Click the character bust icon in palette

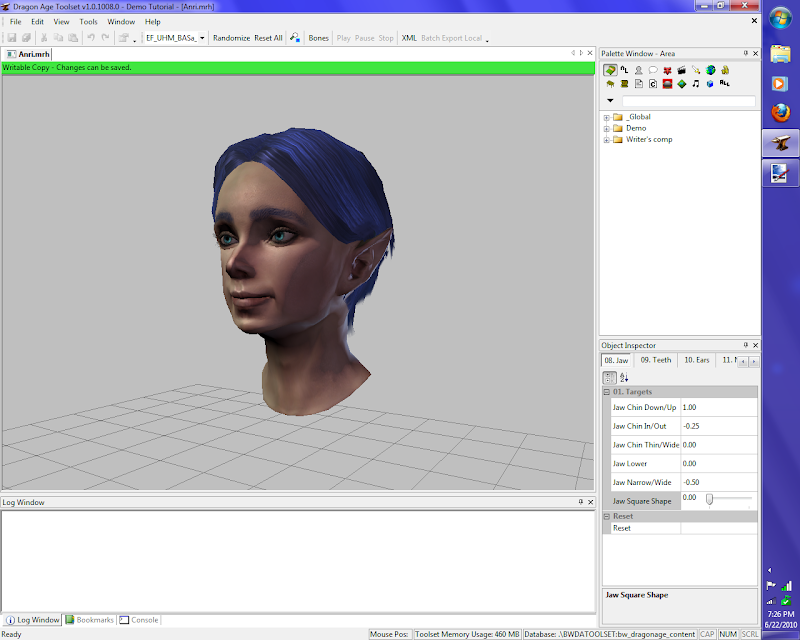tap(638, 70)
